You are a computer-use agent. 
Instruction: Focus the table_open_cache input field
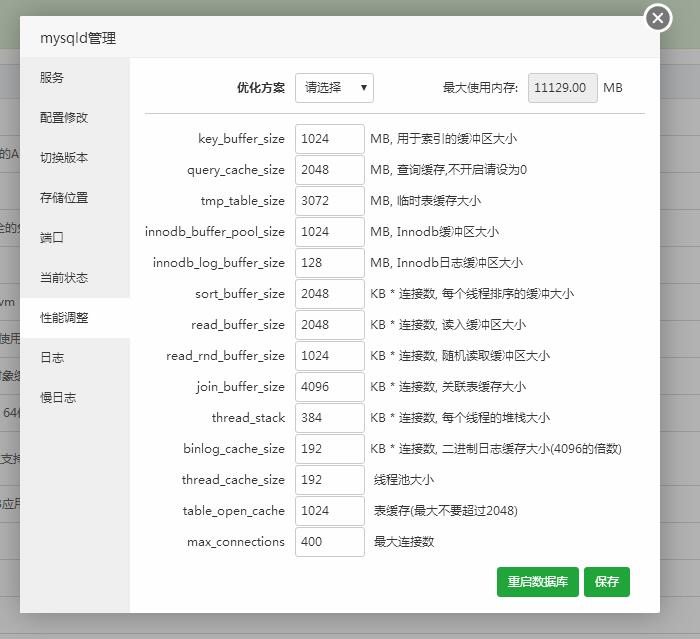coord(329,511)
